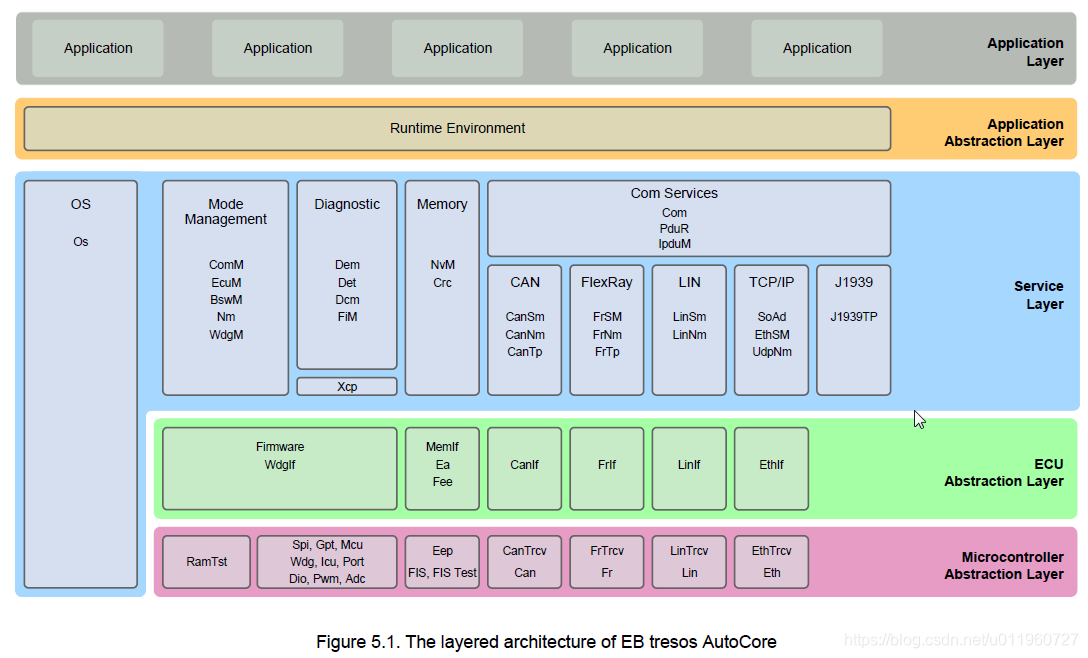Select the LinSm module text
This screenshot has width=1088, height=658.
click(x=689, y=317)
